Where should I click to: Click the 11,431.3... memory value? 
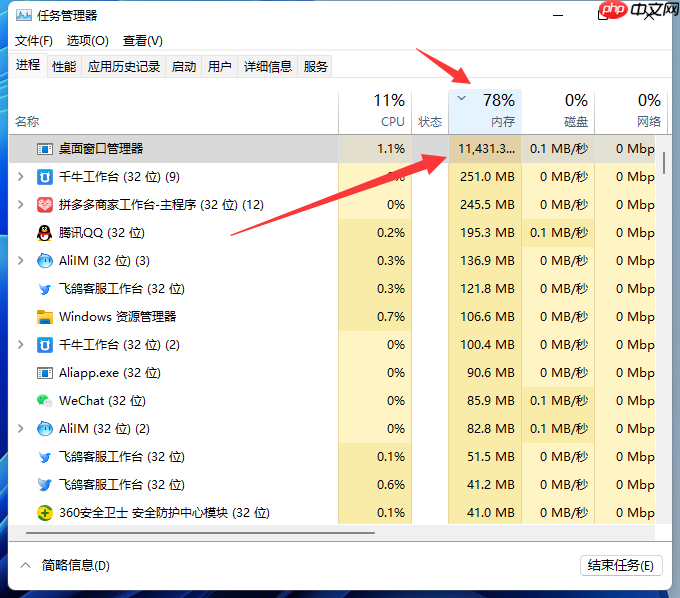[x=487, y=149]
